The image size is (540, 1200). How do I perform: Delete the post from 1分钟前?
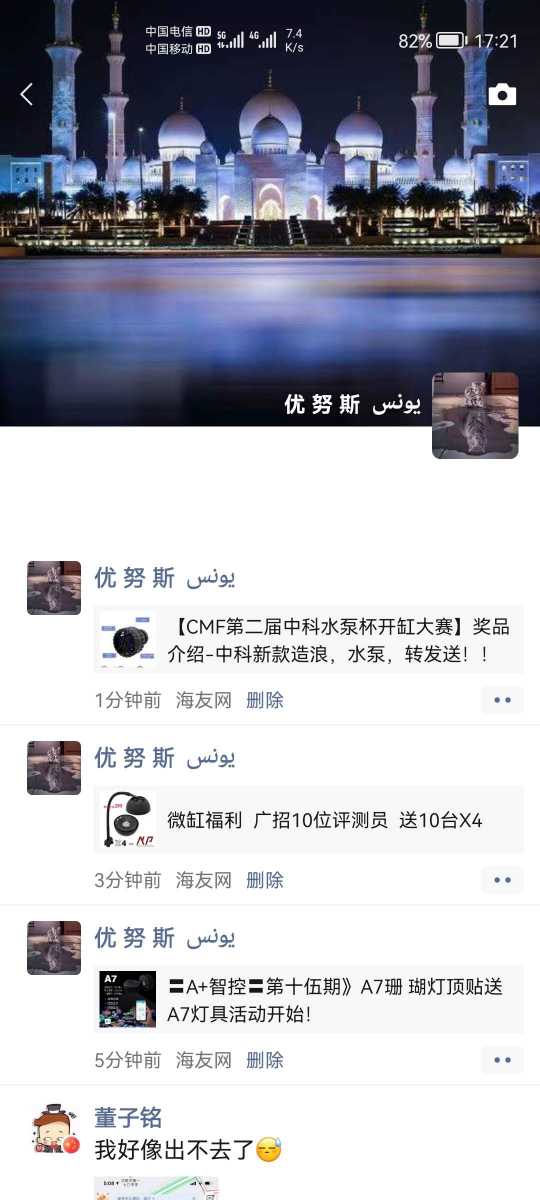pos(265,700)
